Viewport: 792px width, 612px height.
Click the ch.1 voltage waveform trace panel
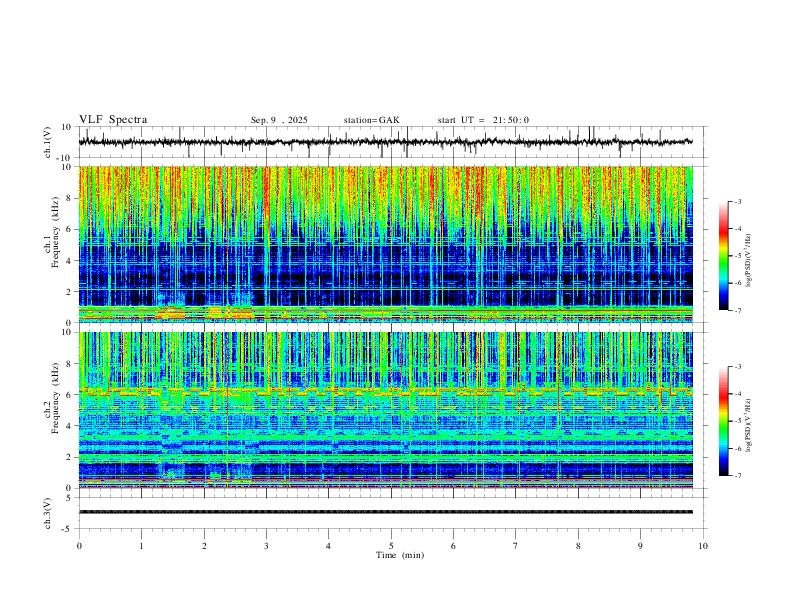392,142
